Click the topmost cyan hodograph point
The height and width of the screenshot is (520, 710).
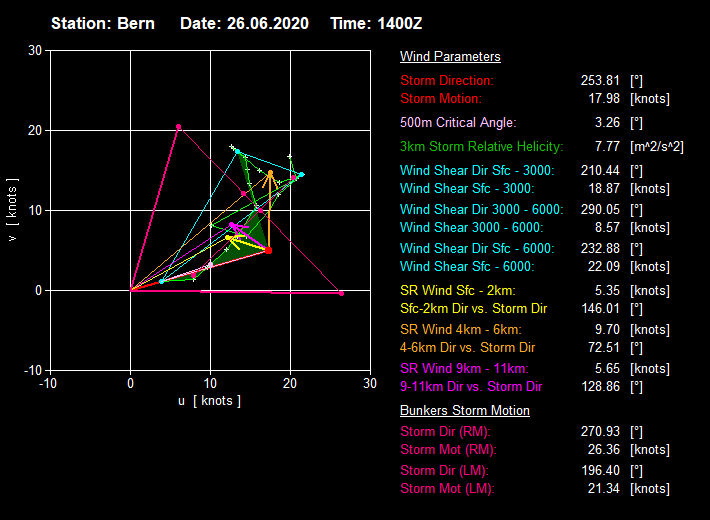(237, 151)
